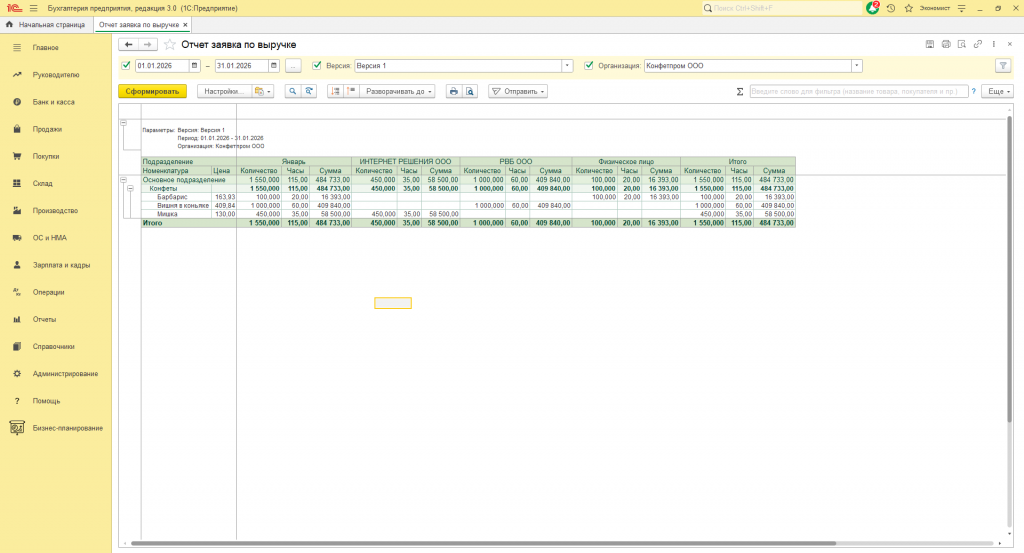
Task: Open the history clock icon
Action: click(x=891, y=7)
